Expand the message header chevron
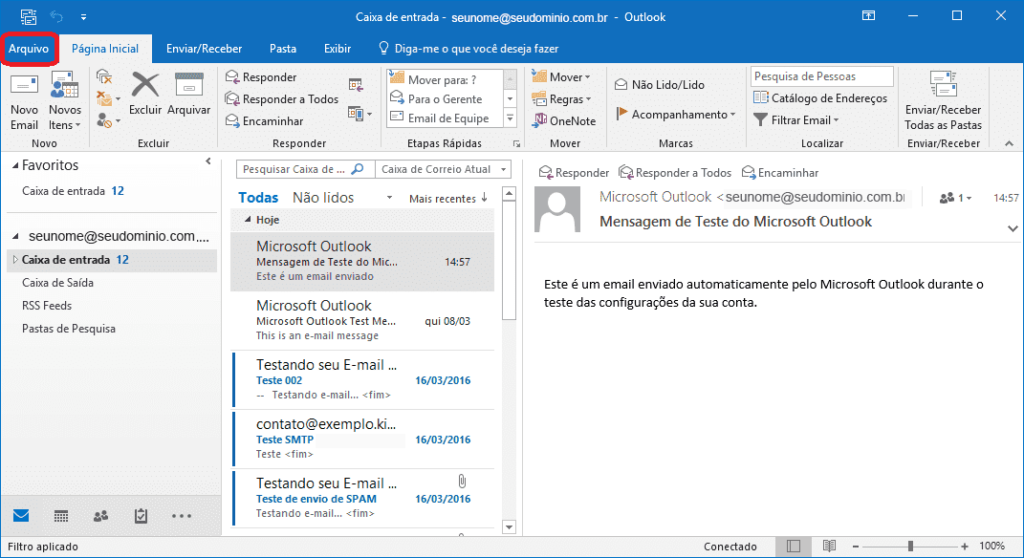This screenshot has width=1024, height=558. [x=1012, y=229]
